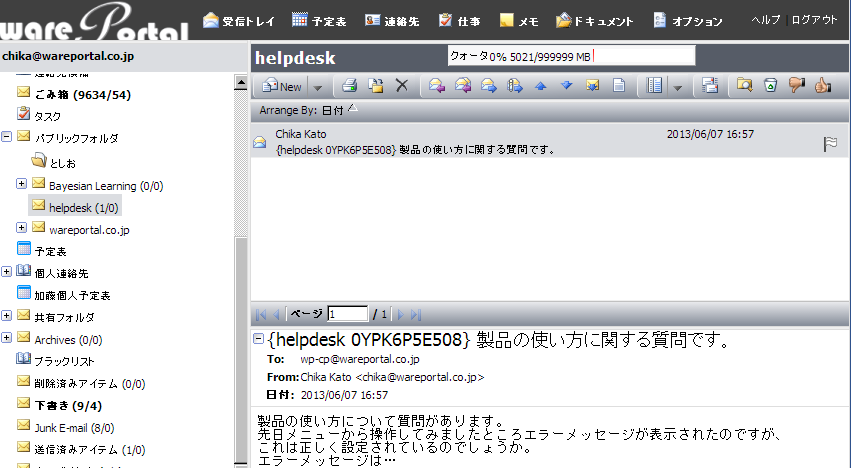Toggle sort order arrow next to 日付
The height and width of the screenshot is (468, 851).
tap(353, 108)
